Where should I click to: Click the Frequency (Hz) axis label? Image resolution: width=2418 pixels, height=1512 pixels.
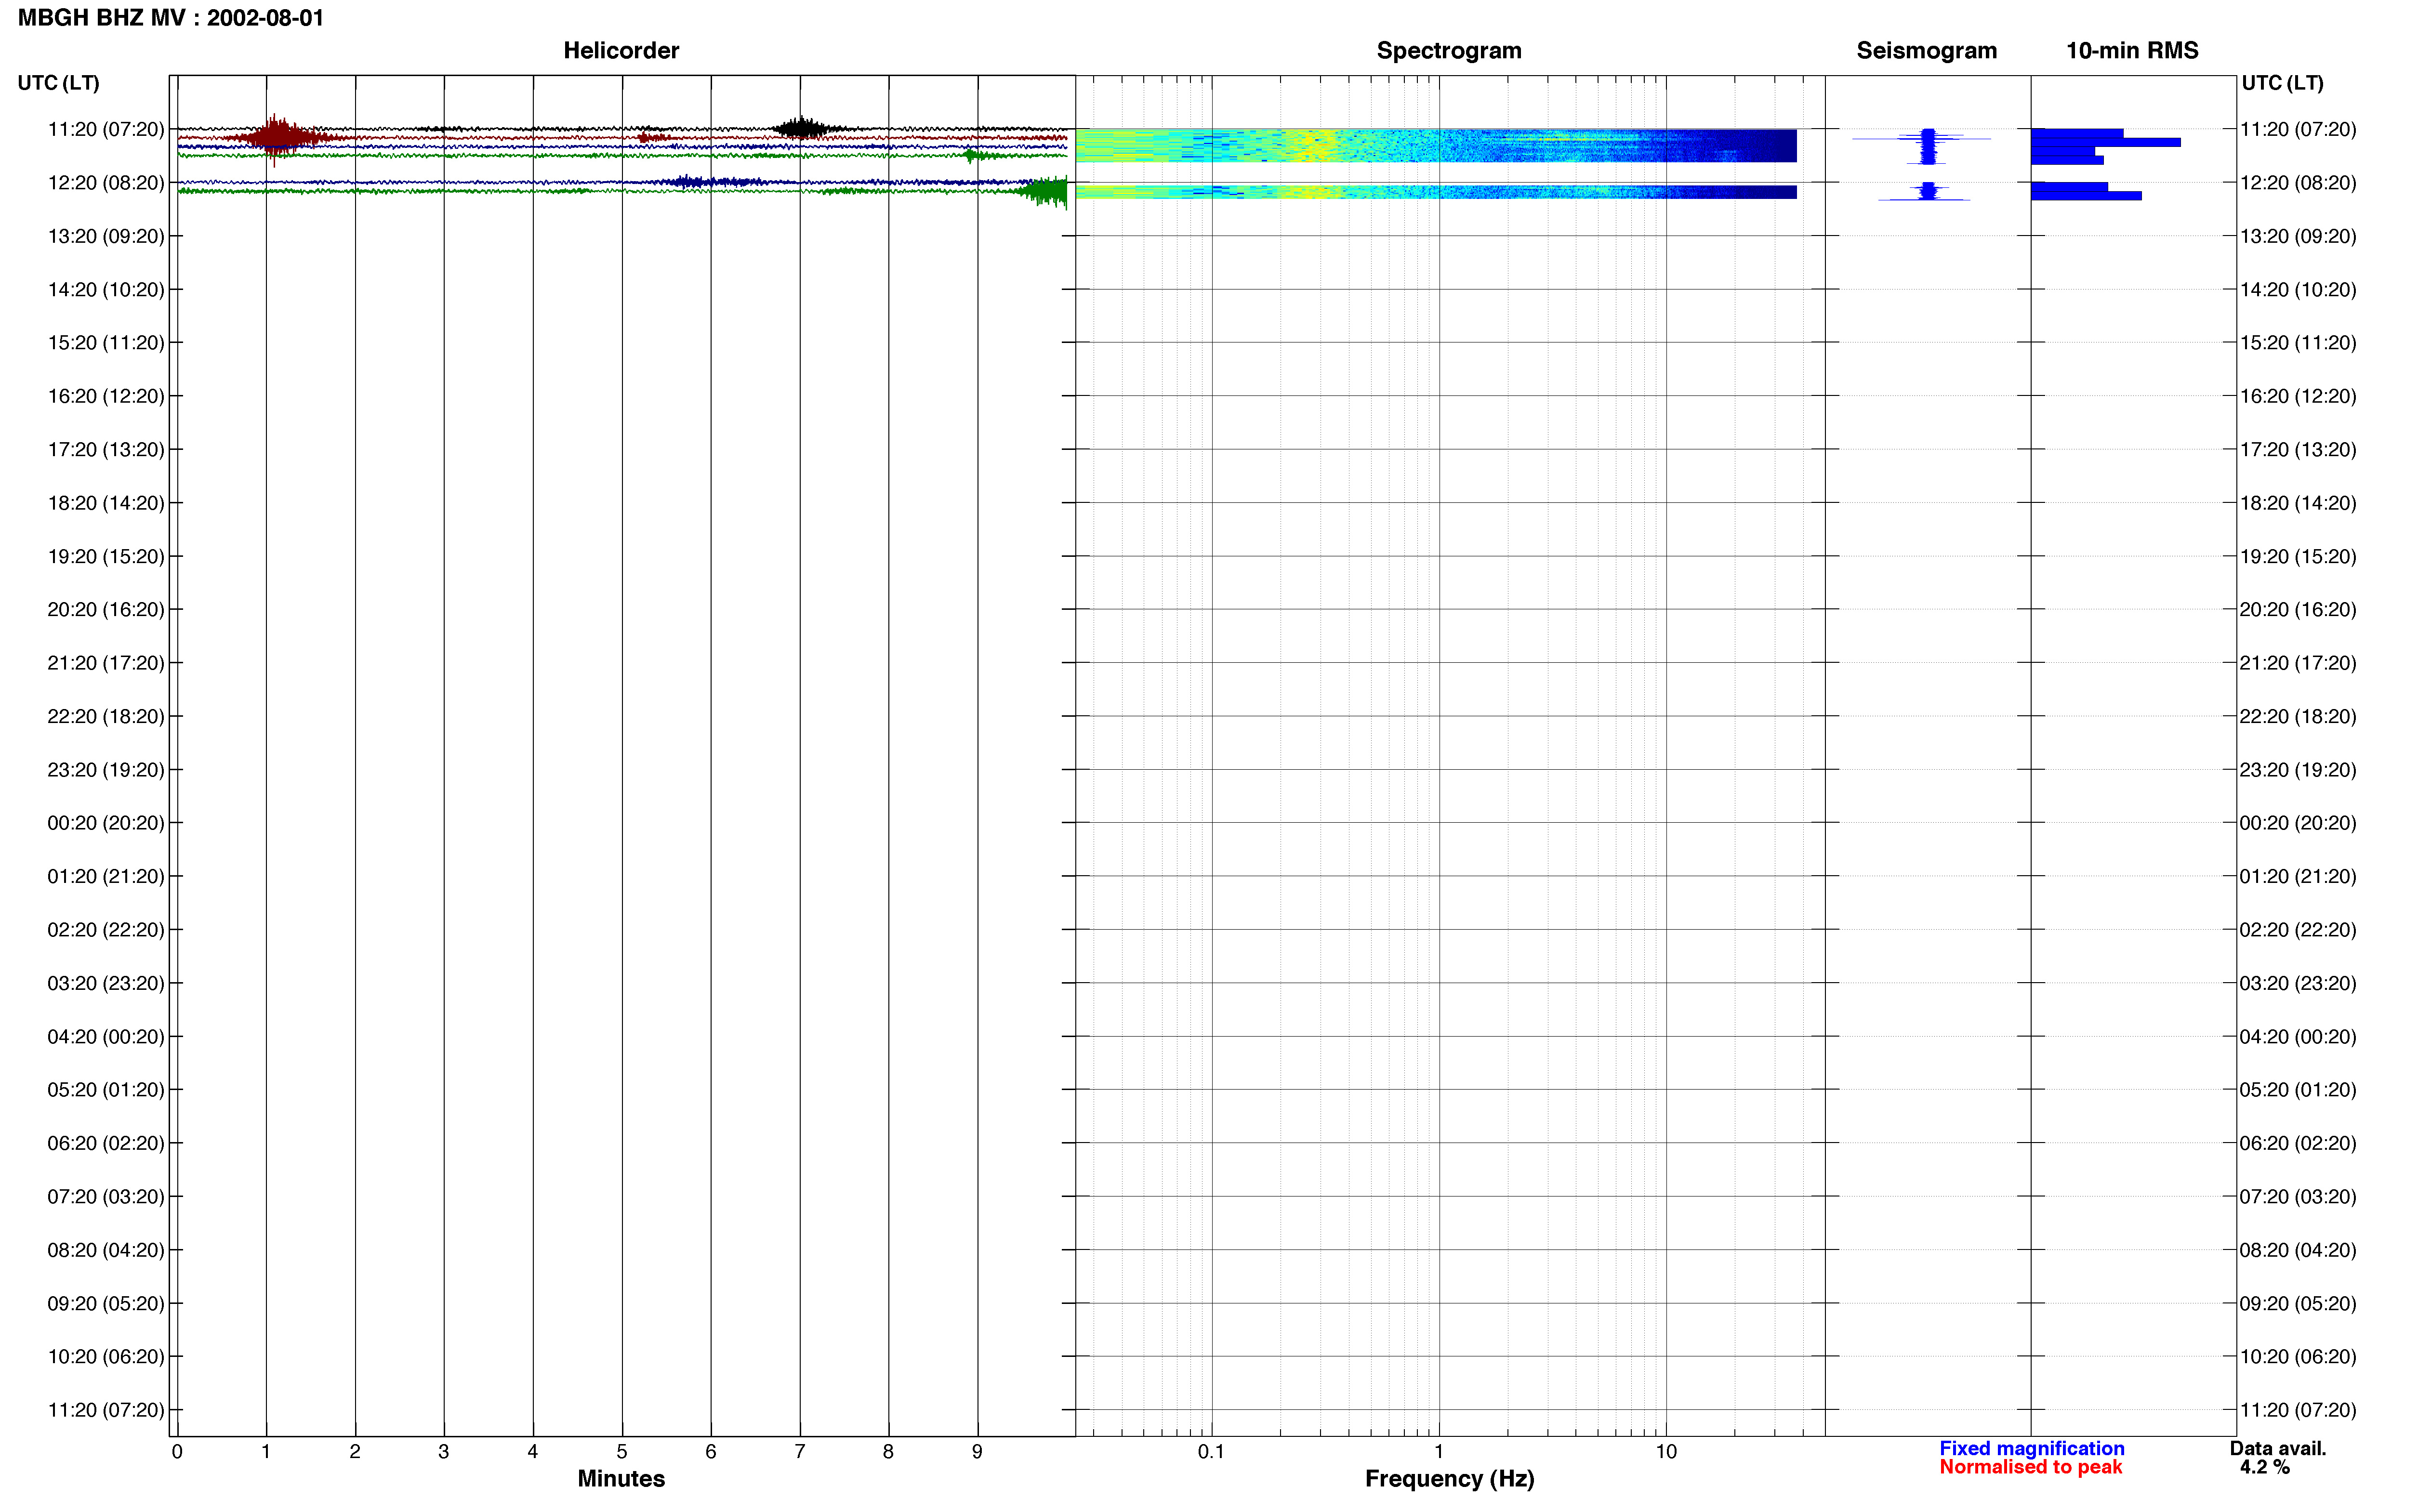click(1449, 1479)
